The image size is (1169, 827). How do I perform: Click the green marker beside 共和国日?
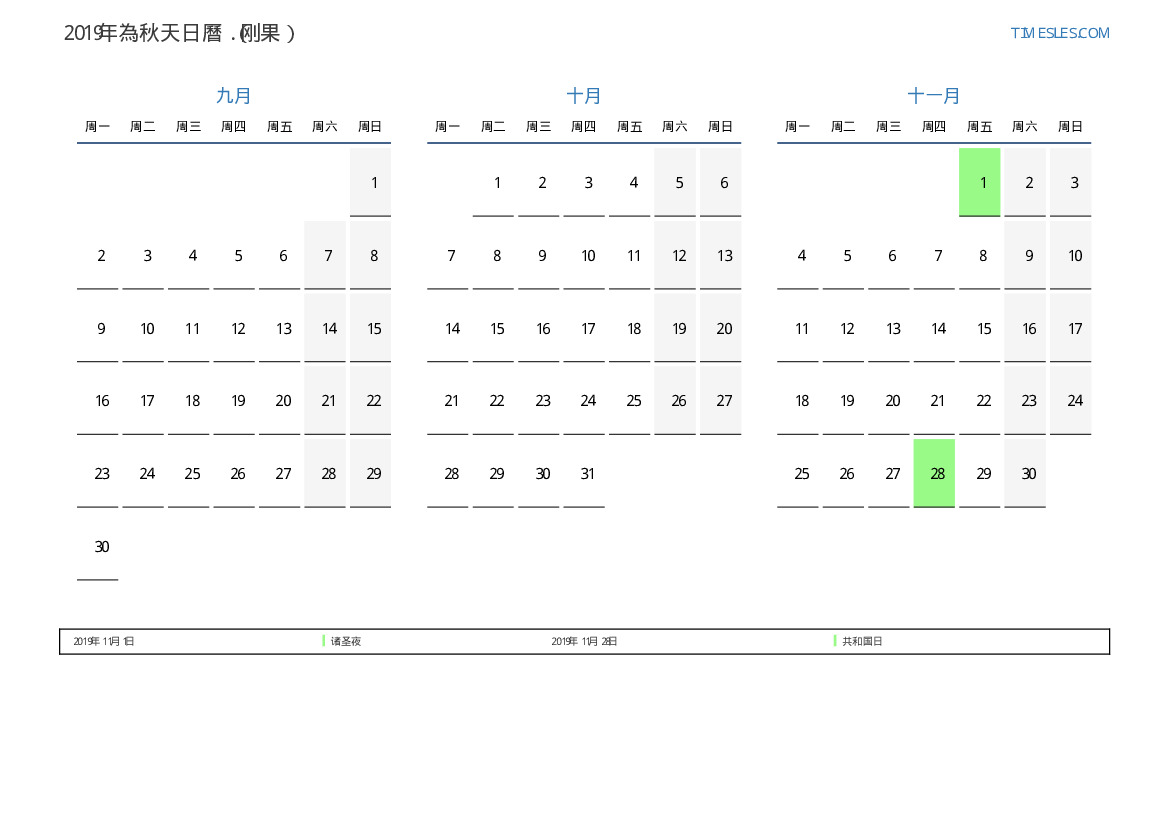[835, 641]
